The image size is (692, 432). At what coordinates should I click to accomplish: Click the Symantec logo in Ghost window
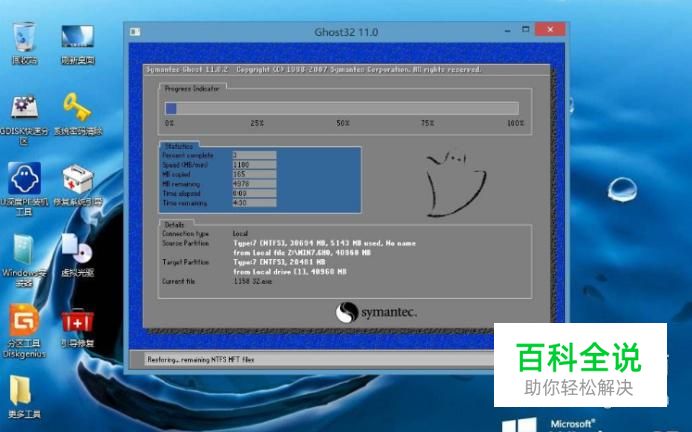(x=376, y=312)
